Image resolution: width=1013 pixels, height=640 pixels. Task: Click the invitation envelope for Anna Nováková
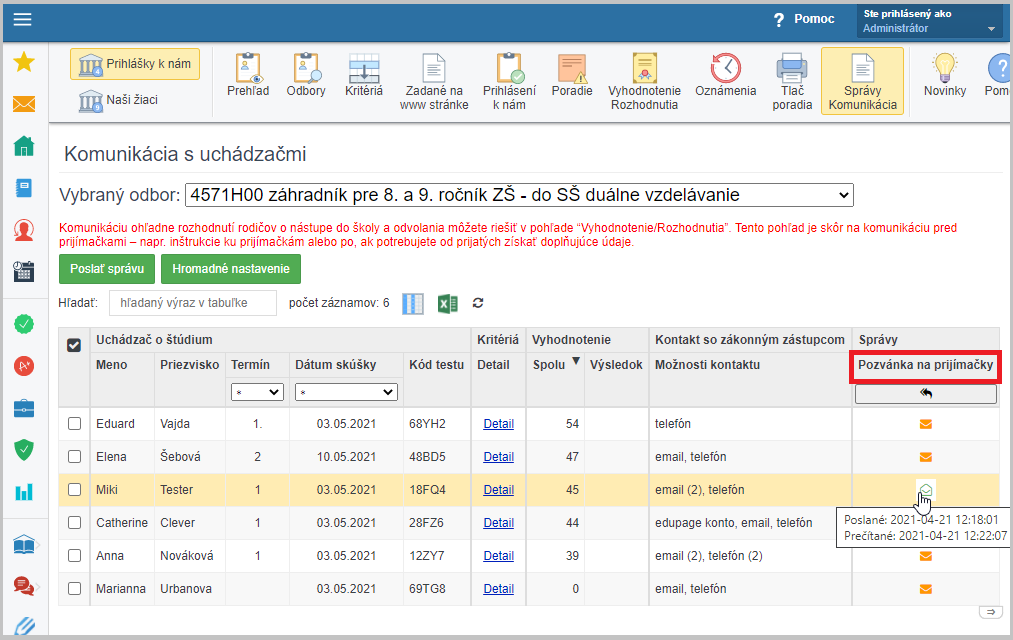(926, 556)
